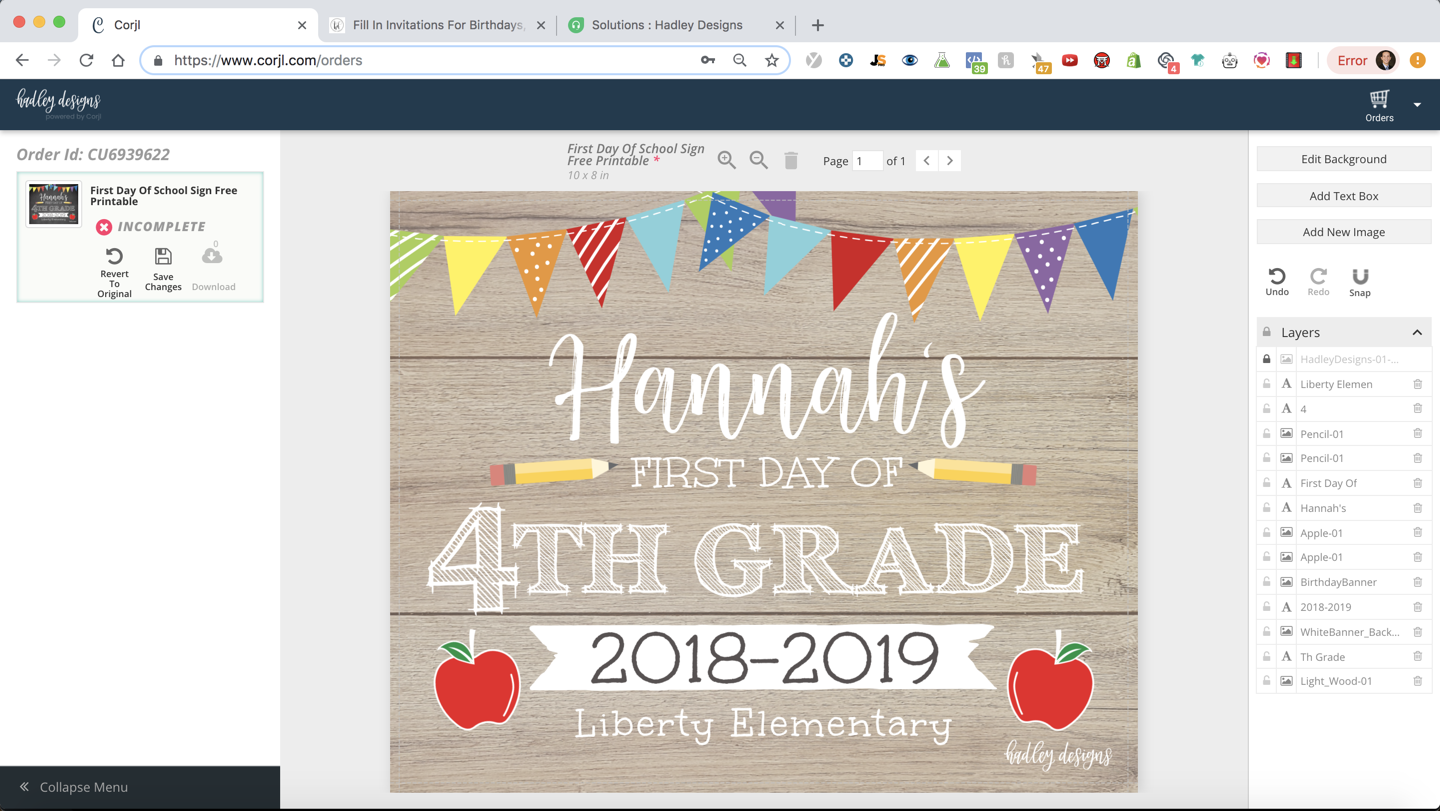Click the Add New Image button
The image size is (1440, 811).
point(1344,232)
